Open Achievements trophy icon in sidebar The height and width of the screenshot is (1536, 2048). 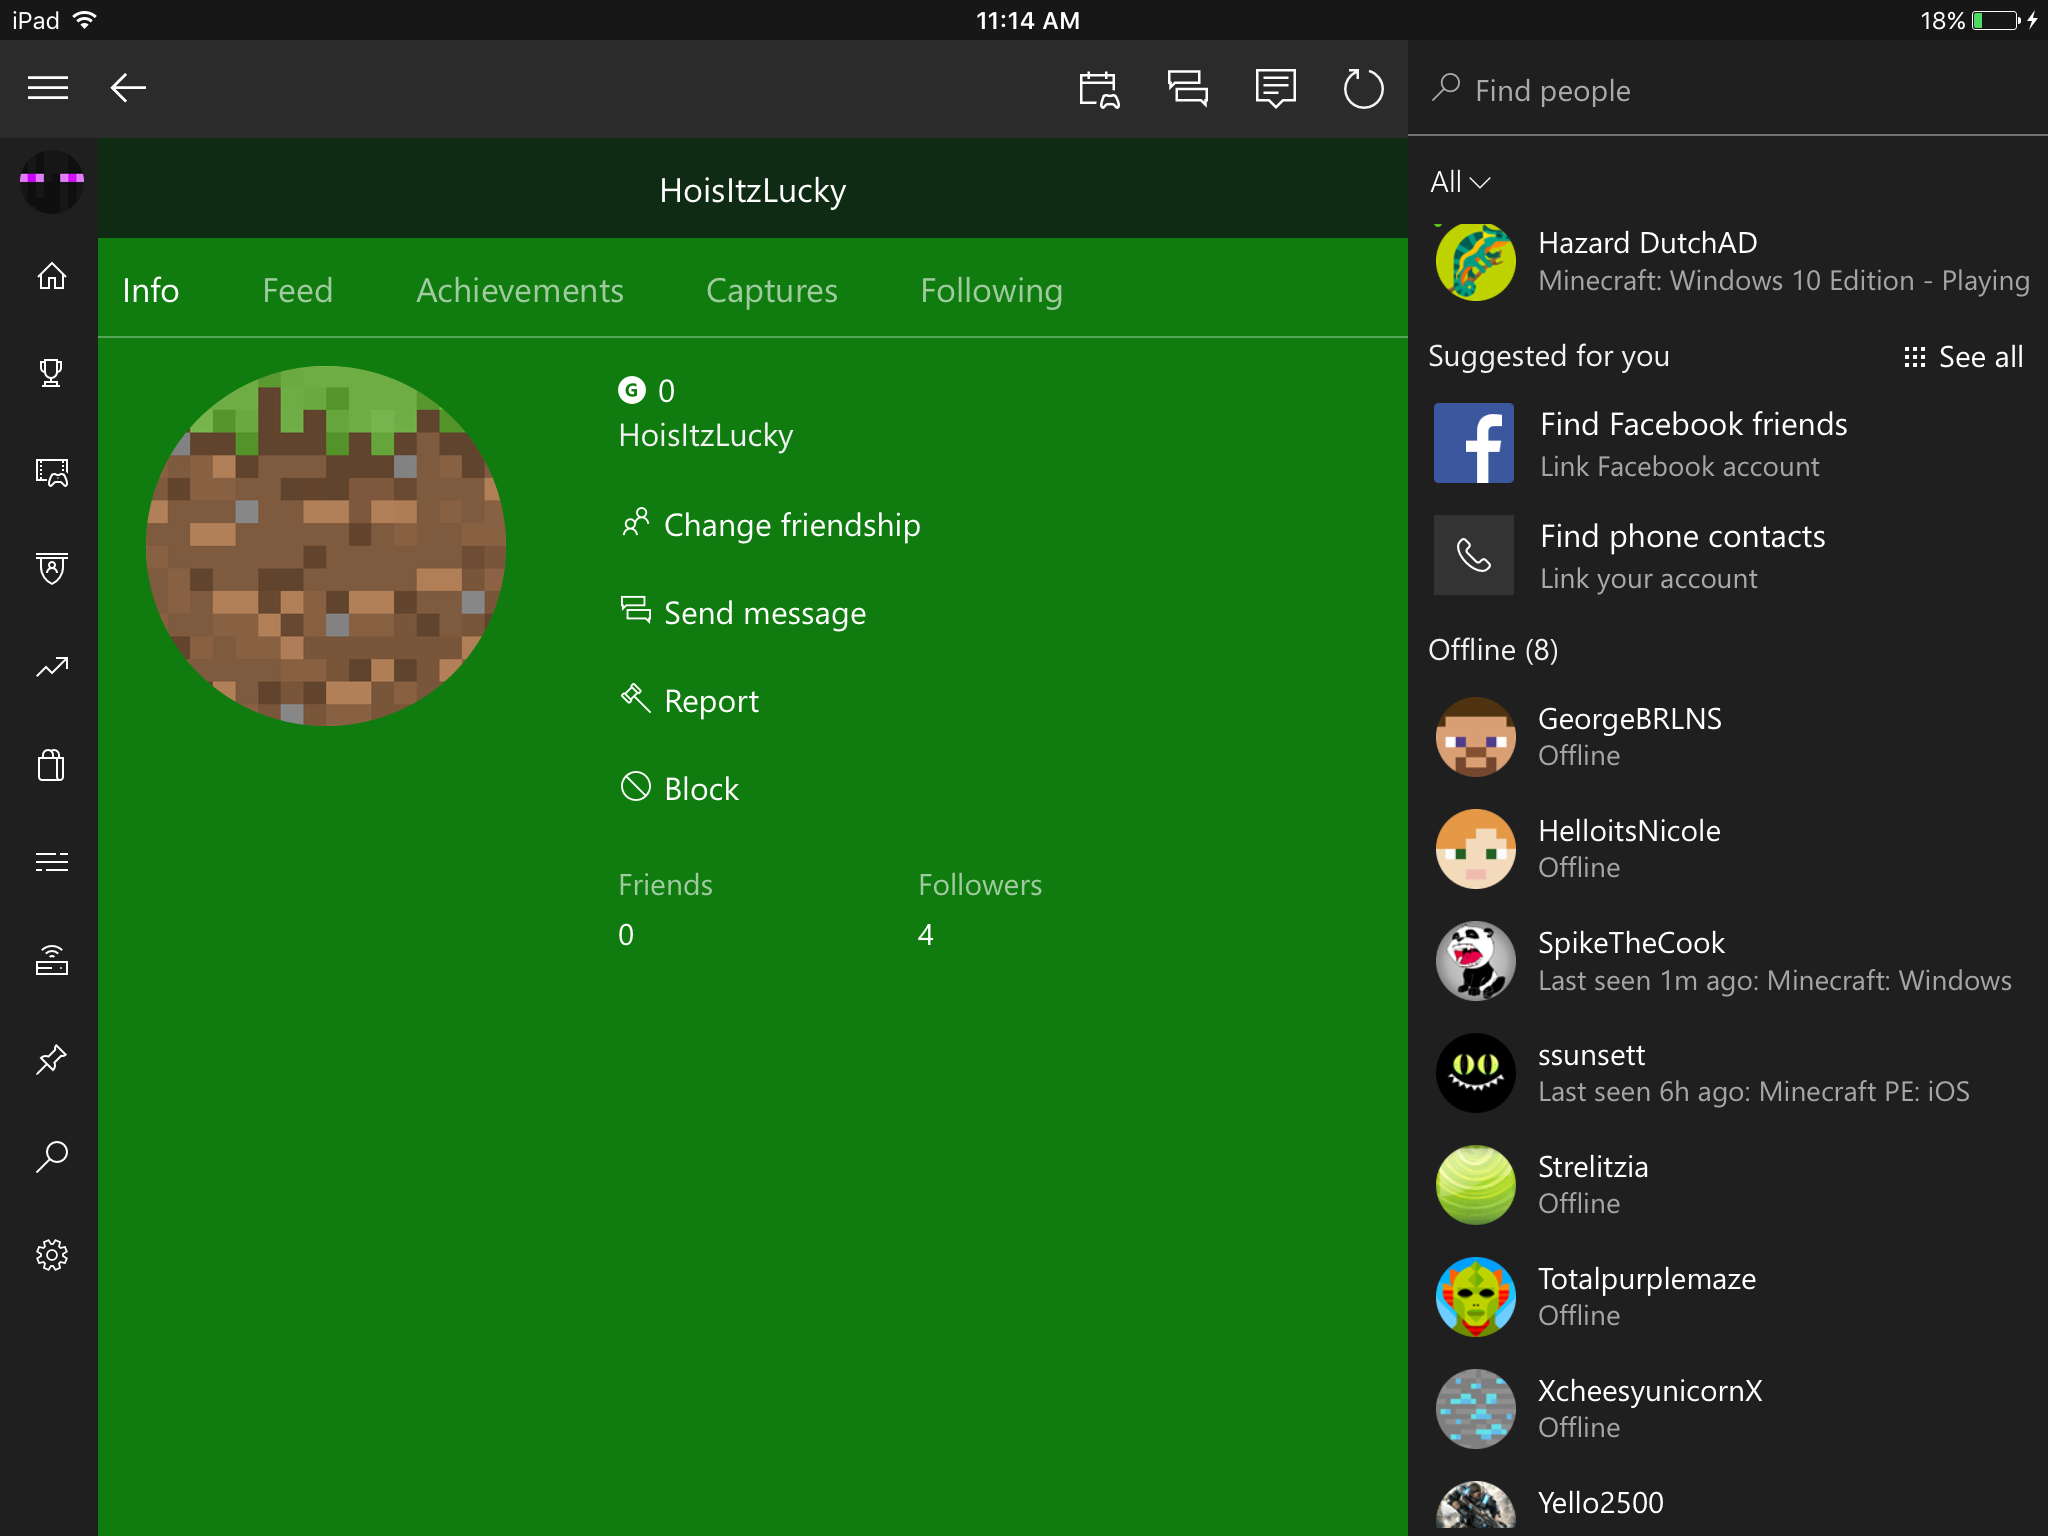click(52, 373)
